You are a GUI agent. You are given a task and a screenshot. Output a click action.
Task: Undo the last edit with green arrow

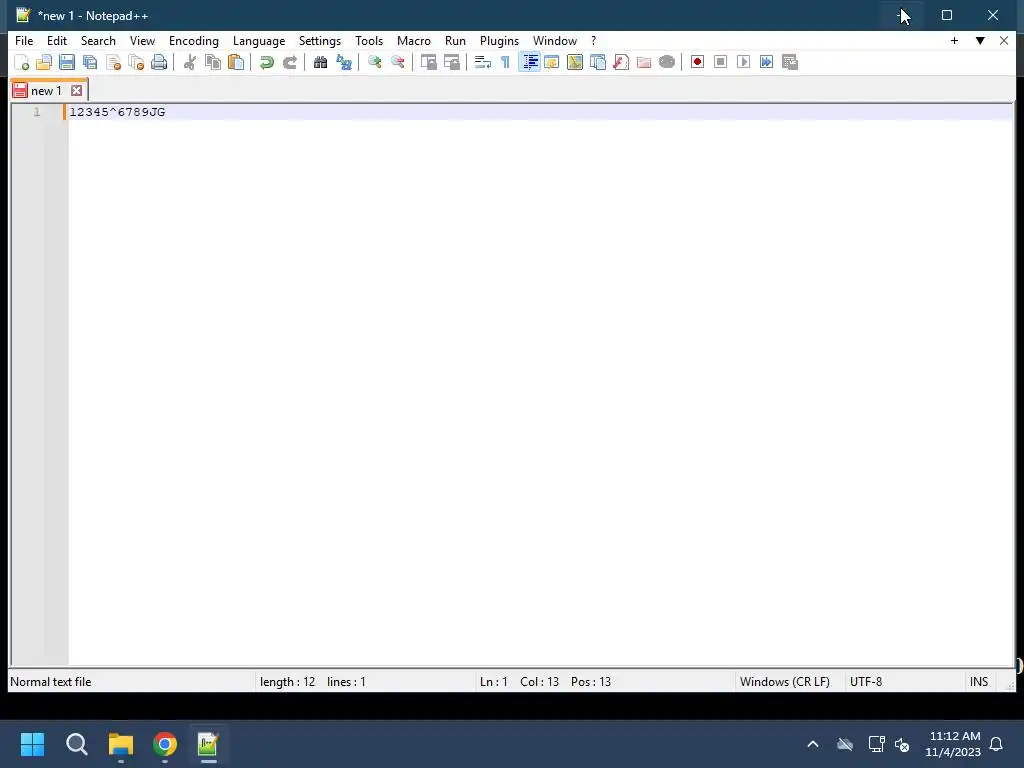pyautogui.click(x=266, y=62)
